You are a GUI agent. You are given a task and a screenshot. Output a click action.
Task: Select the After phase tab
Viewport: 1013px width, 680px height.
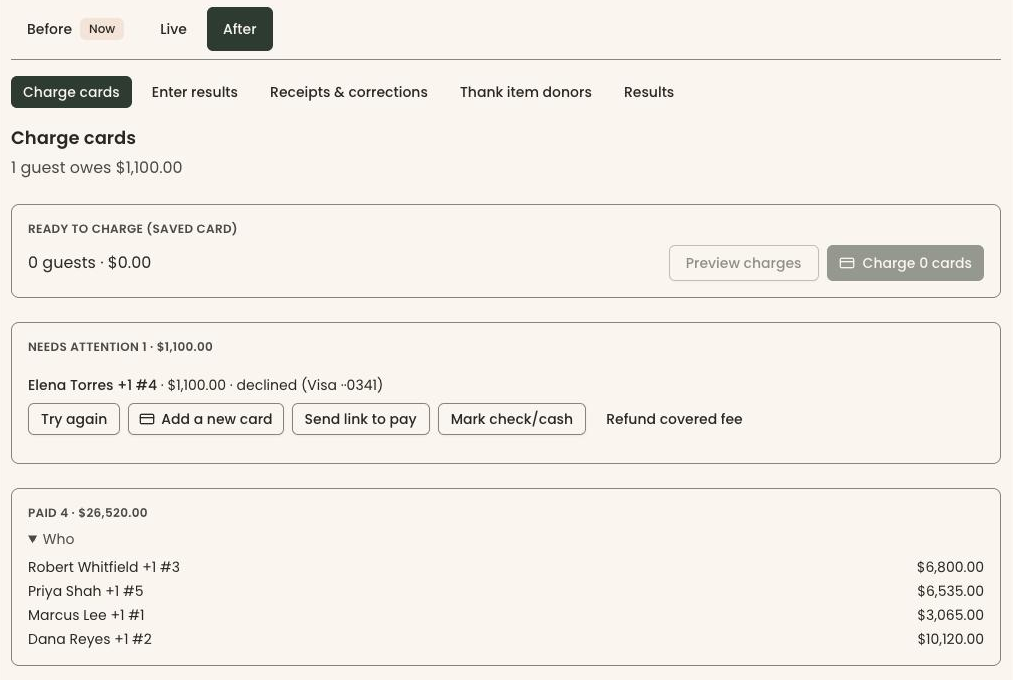tap(240, 29)
